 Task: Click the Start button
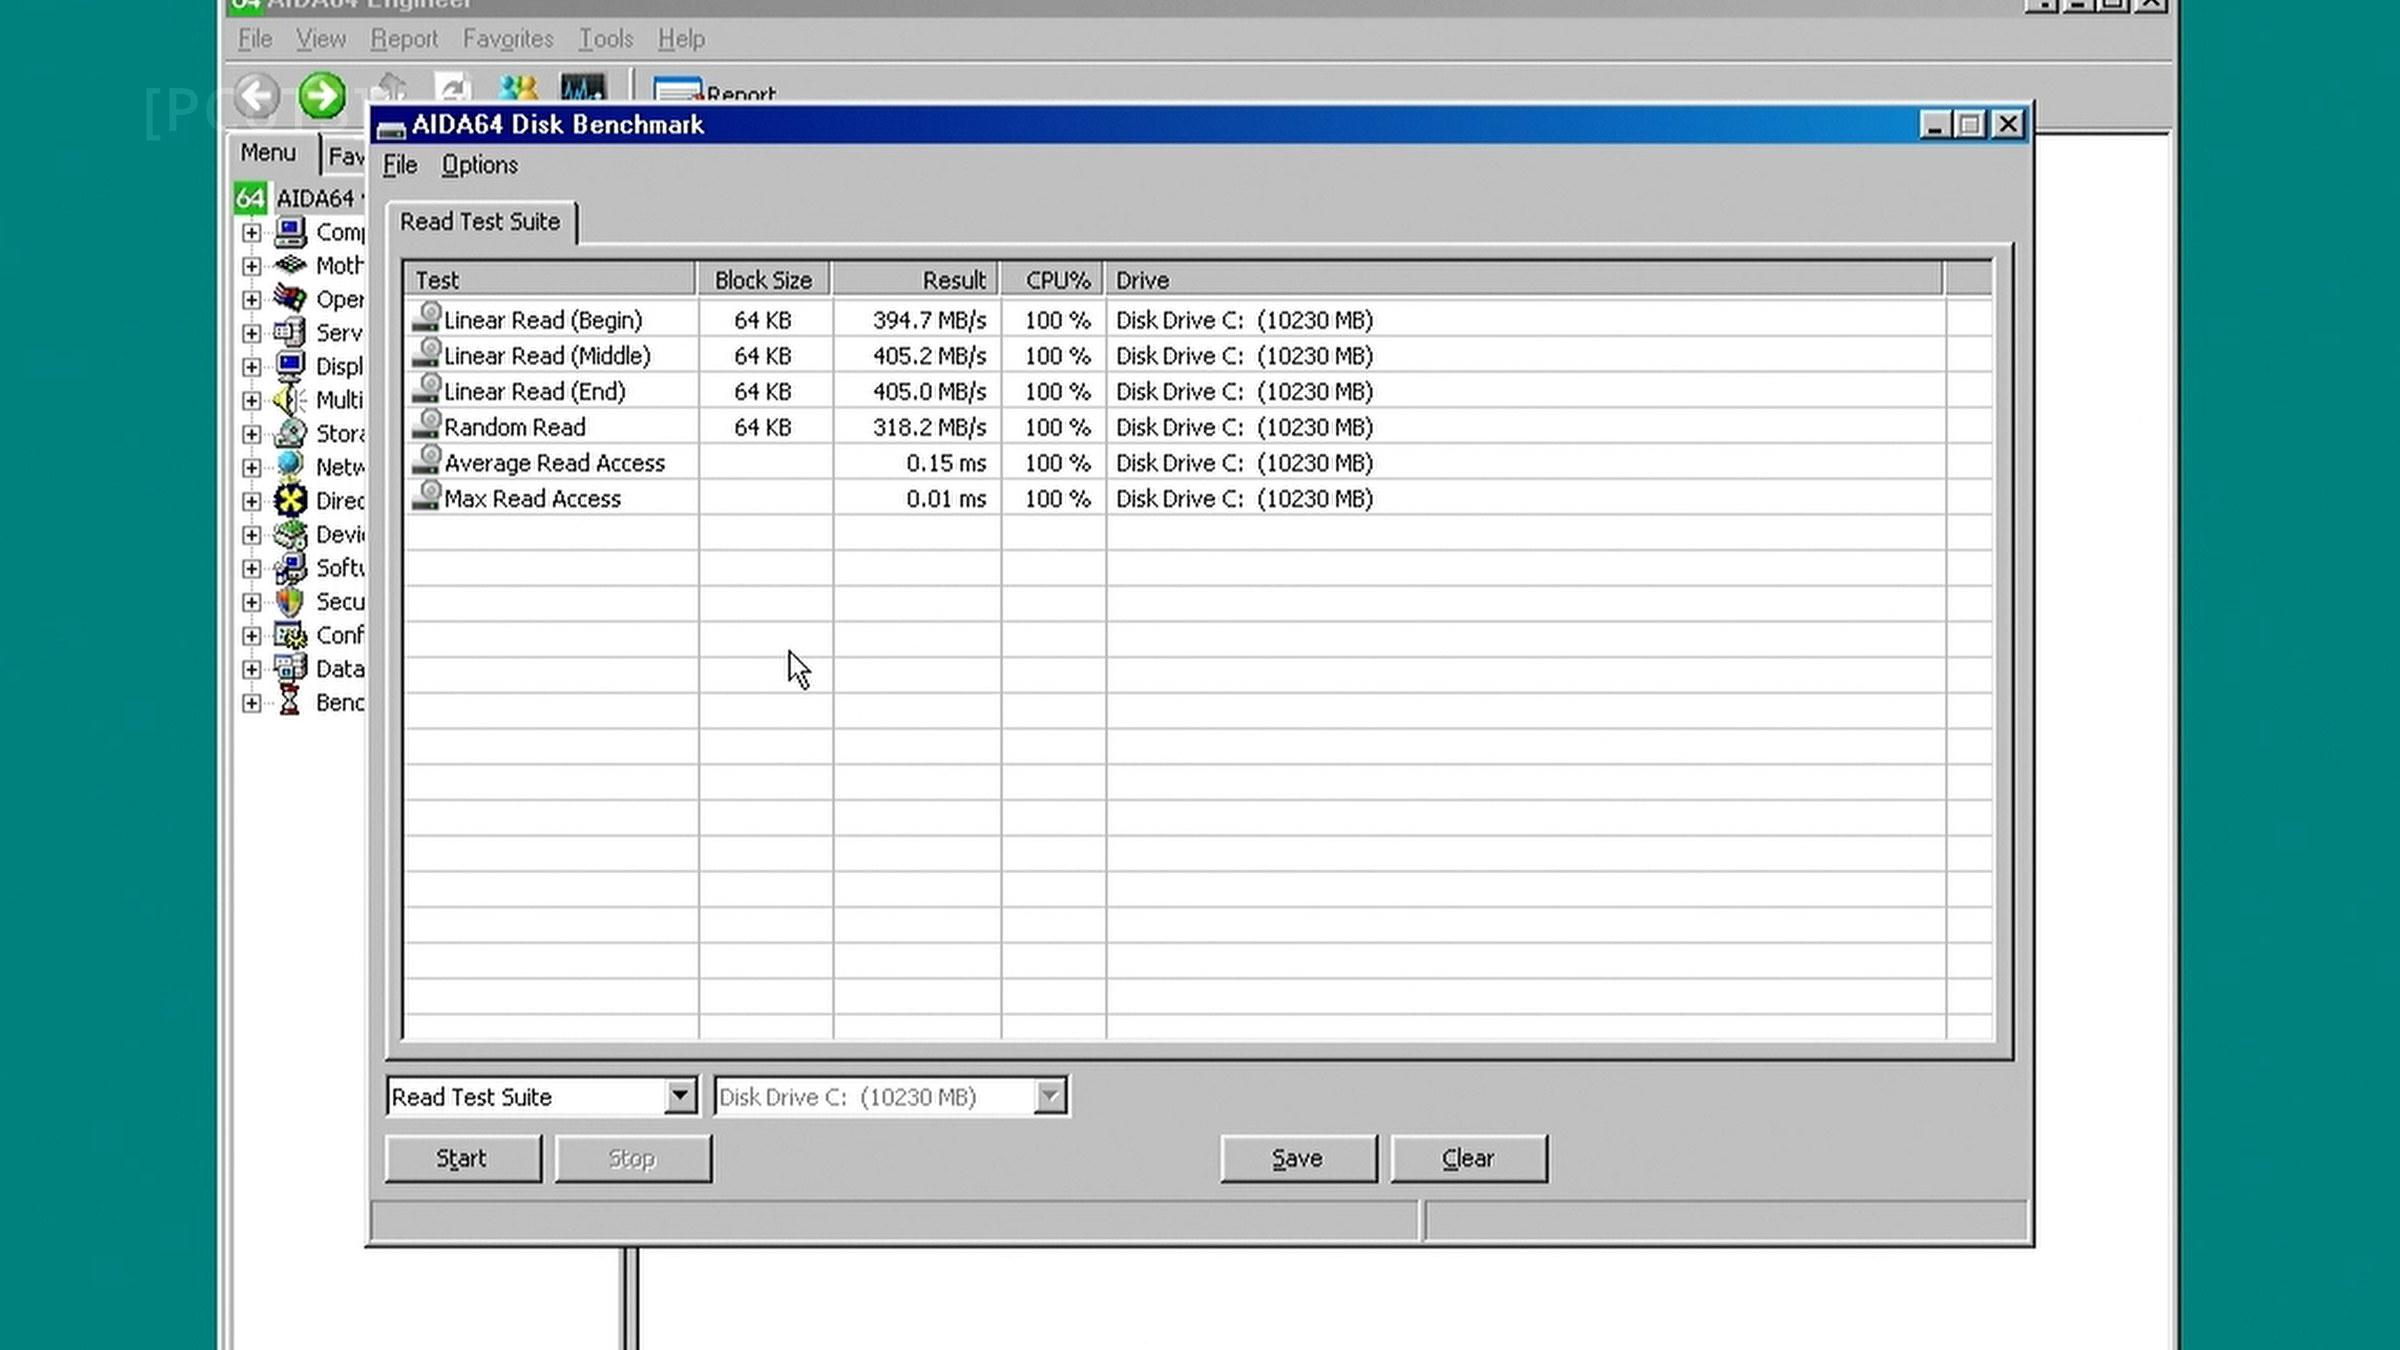(463, 1158)
